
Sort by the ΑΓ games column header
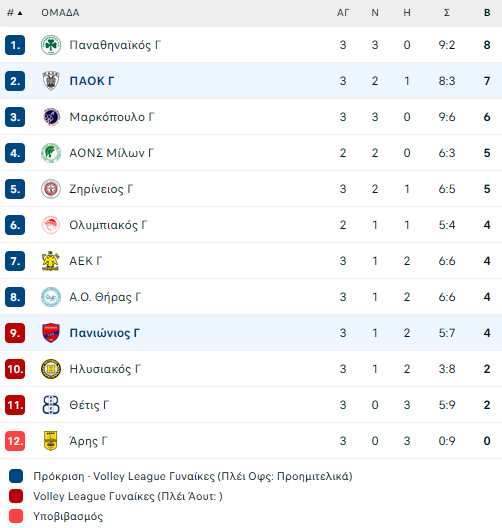[343, 13]
